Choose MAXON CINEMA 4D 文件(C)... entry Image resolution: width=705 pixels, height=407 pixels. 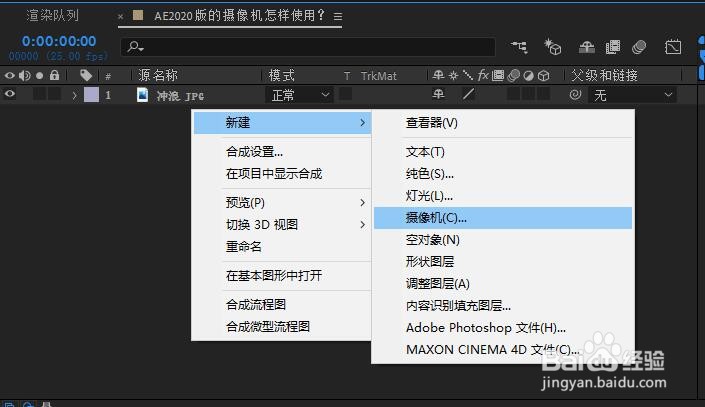click(x=503, y=350)
